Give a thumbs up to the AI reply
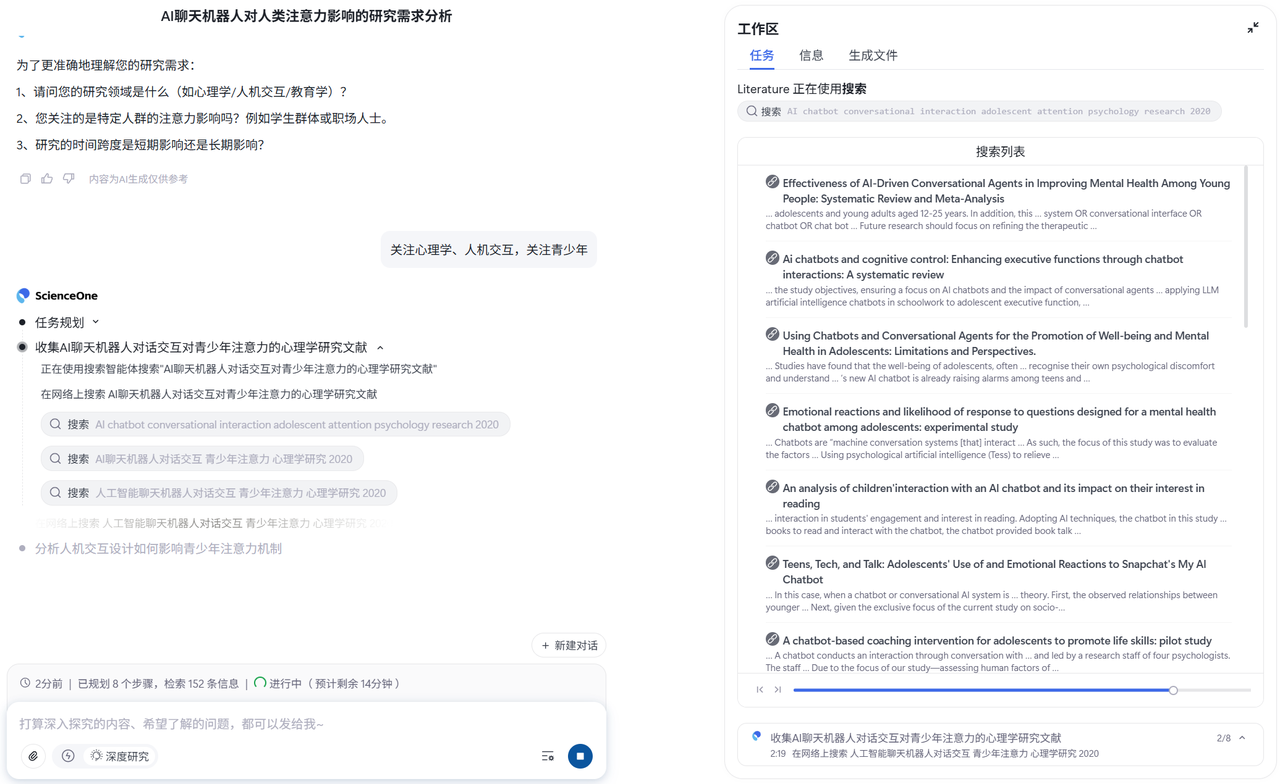Screen dimensions: 1280x784 (x=46, y=177)
